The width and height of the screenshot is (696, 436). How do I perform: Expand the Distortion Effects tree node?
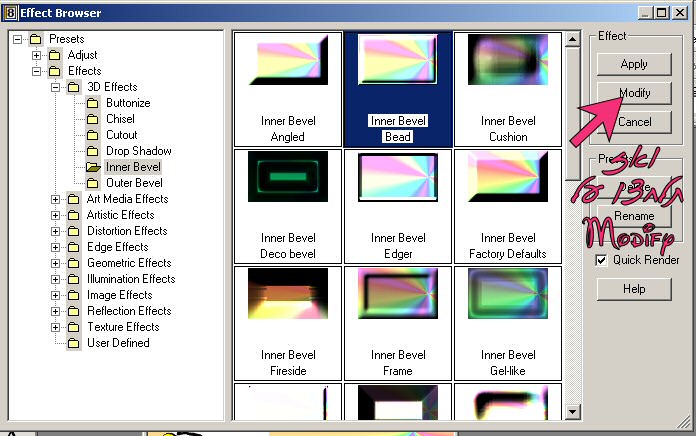pyautogui.click(x=57, y=231)
